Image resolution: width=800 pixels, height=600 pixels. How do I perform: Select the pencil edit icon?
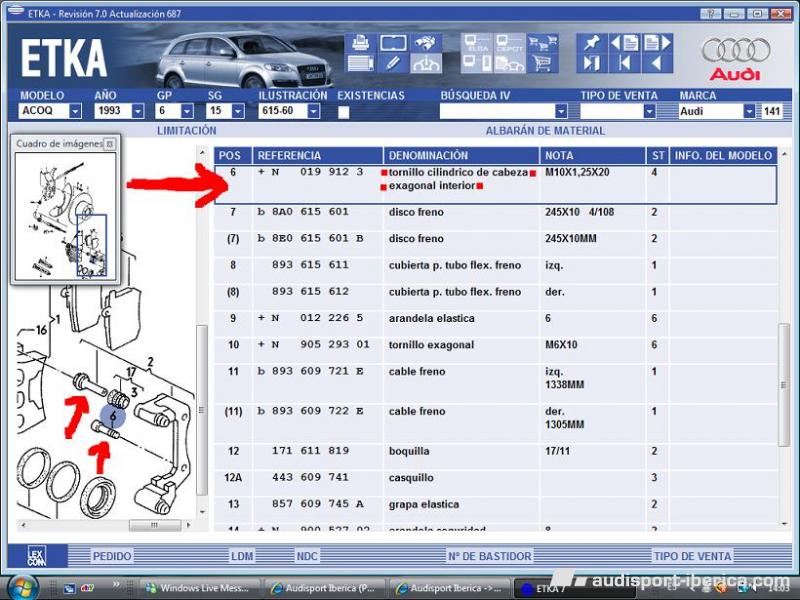pyautogui.click(x=393, y=64)
